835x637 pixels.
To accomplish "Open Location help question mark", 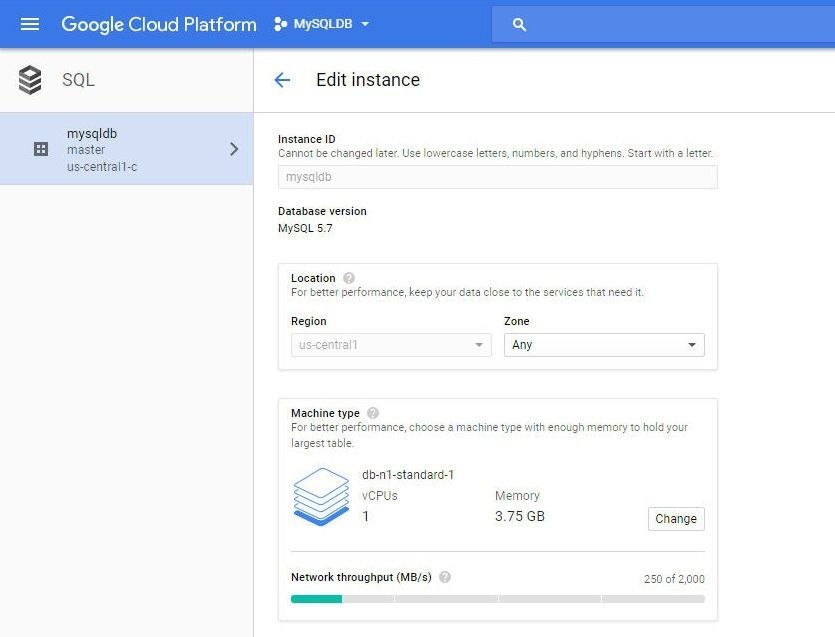I will (x=349, y=278).
